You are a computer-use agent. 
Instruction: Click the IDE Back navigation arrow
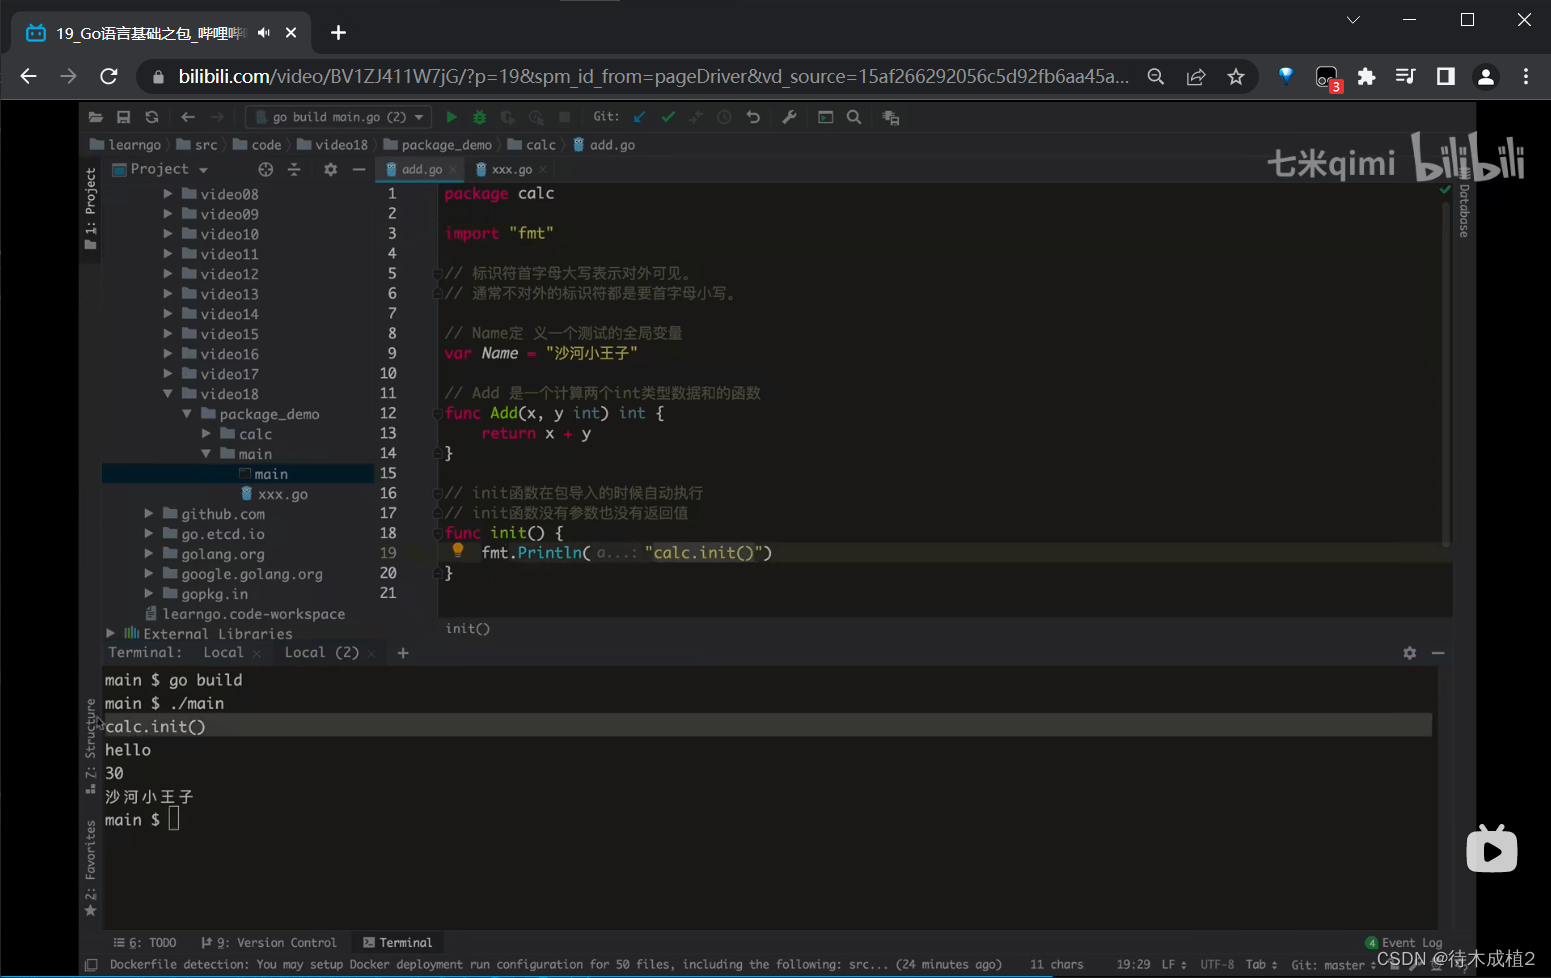(188, 117)
